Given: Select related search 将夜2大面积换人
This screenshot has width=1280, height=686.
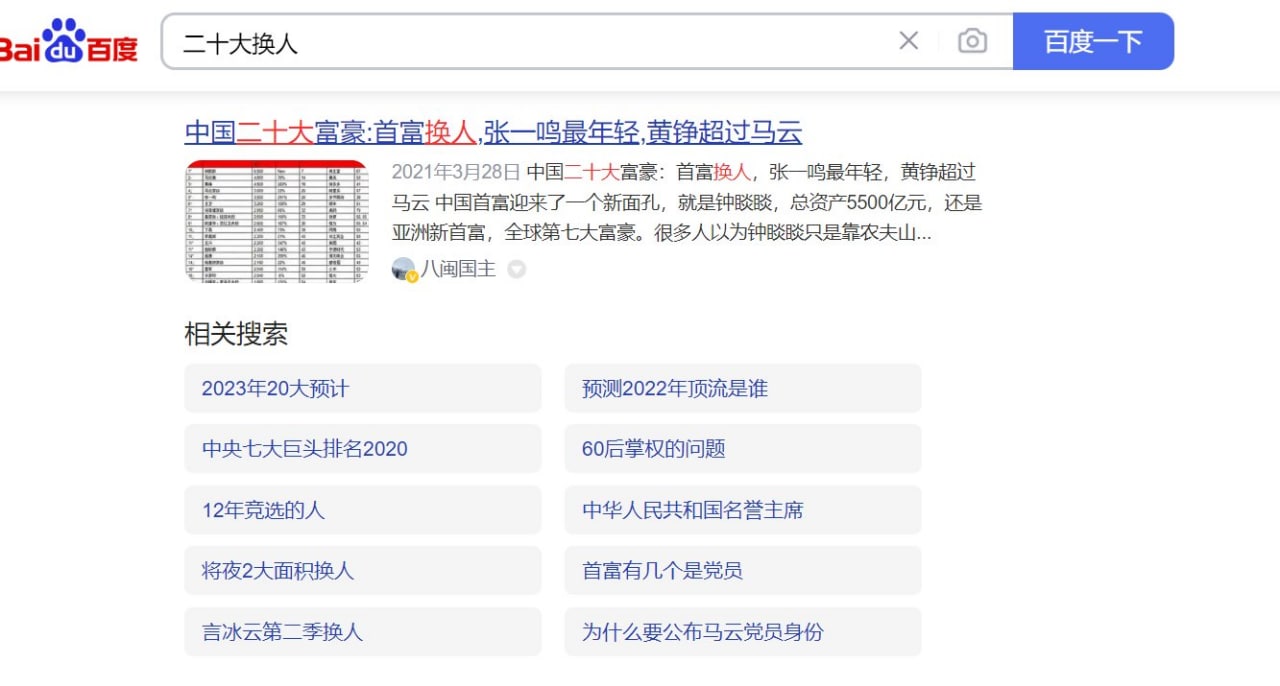Looking at the screenshot, I should [362, 571].
